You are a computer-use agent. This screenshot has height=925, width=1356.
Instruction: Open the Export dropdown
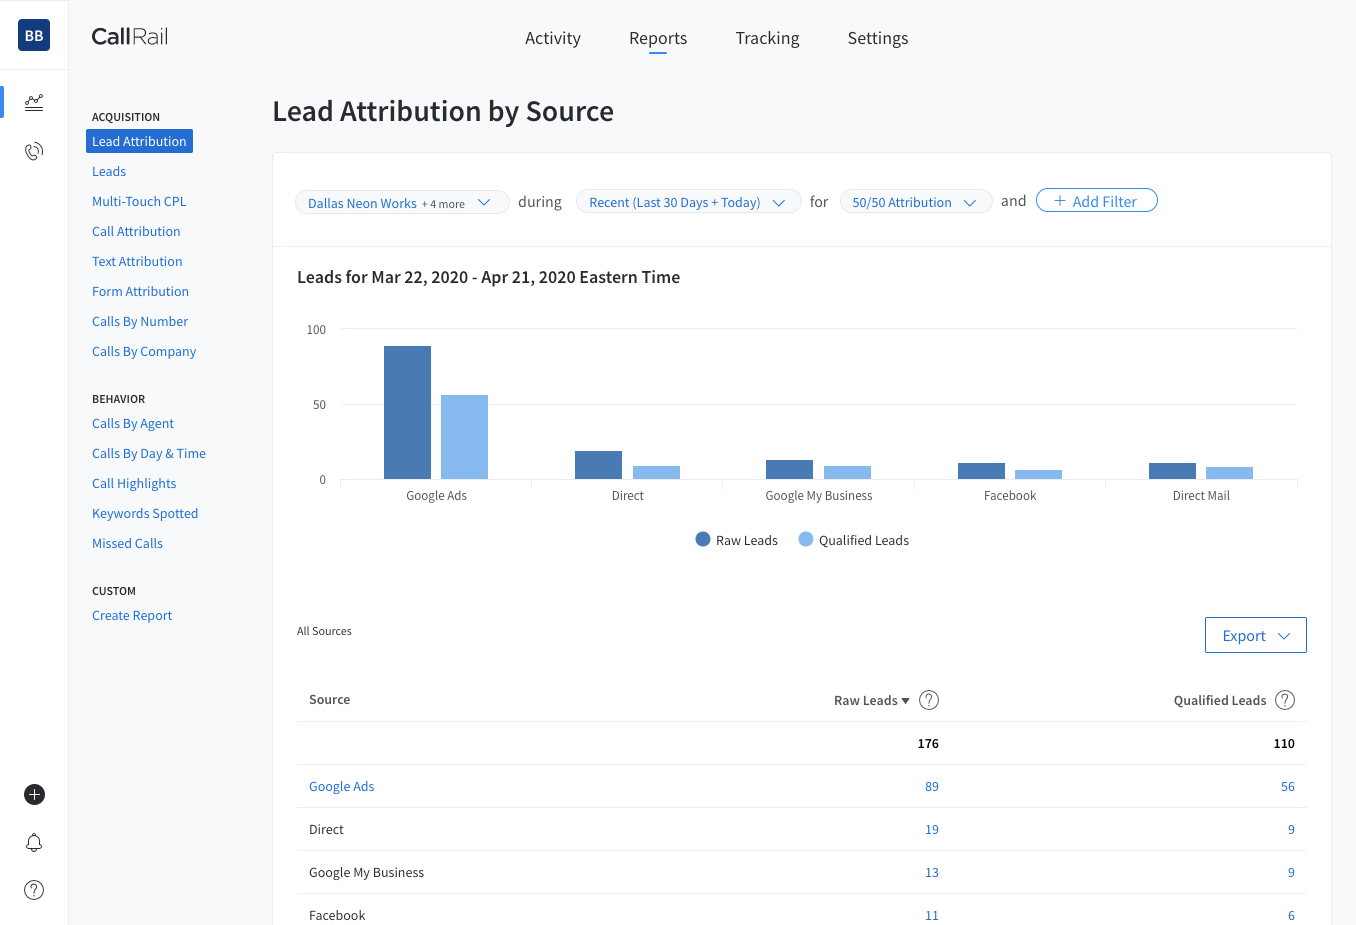(x=1255, y=634)
